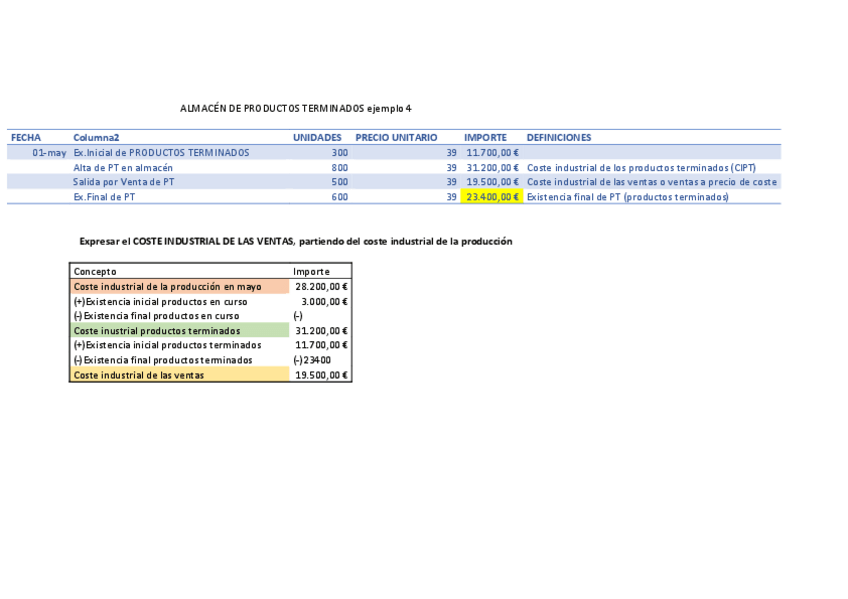Click the 28.200,00 € importe cell
This screenshot has width=848, height=599.
coord(321,287)
